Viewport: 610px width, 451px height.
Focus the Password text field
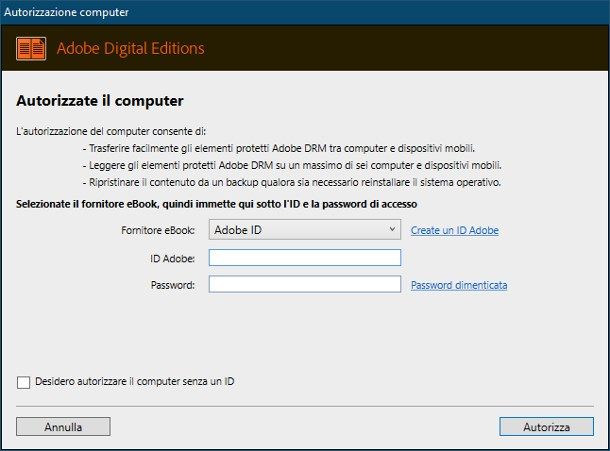tap(305, 284)
